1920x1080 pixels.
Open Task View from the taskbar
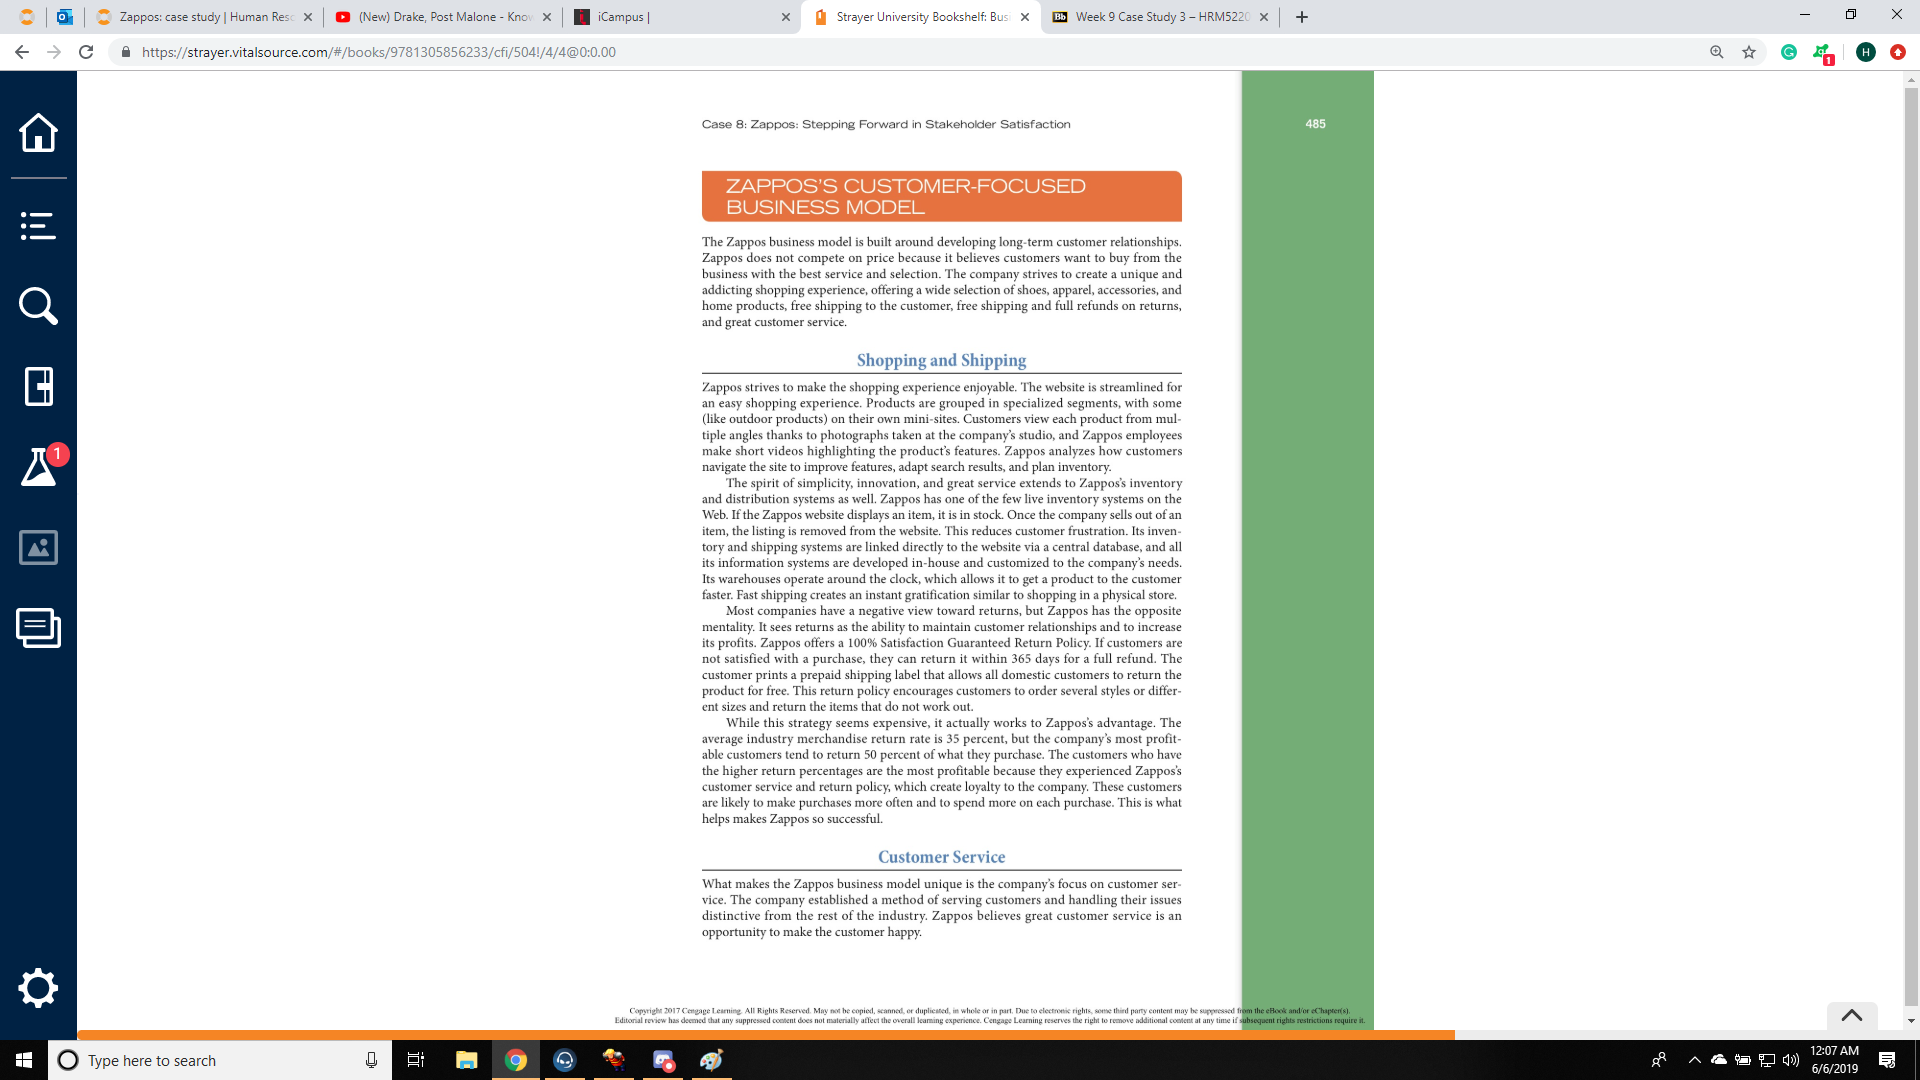pyautogui.click(x=416, y=1060)
